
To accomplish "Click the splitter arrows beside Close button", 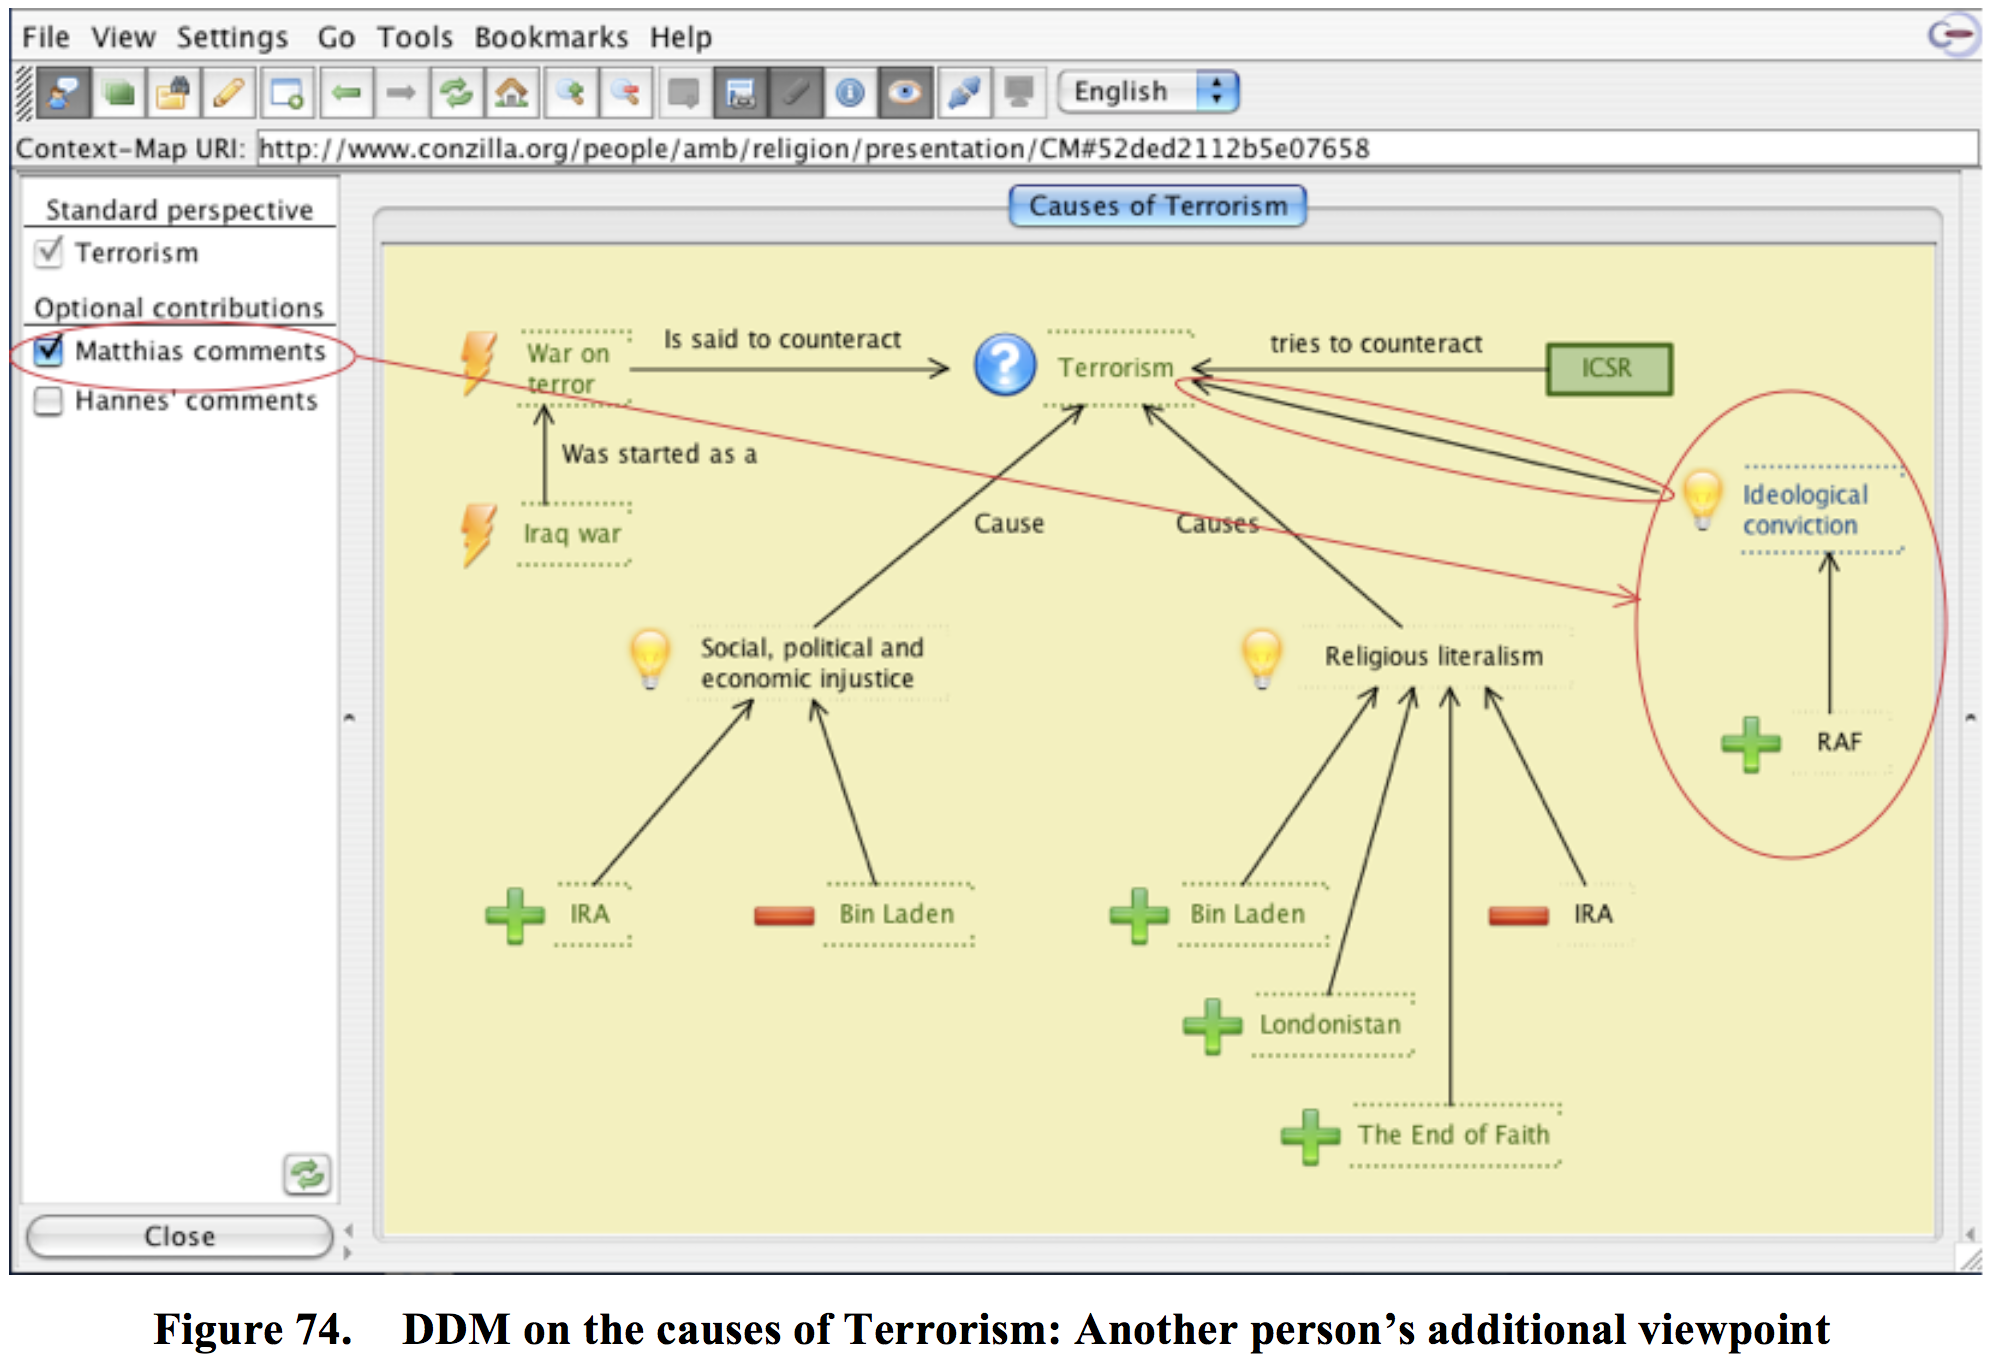I will pyautogui.click(x=348, y=1240).
